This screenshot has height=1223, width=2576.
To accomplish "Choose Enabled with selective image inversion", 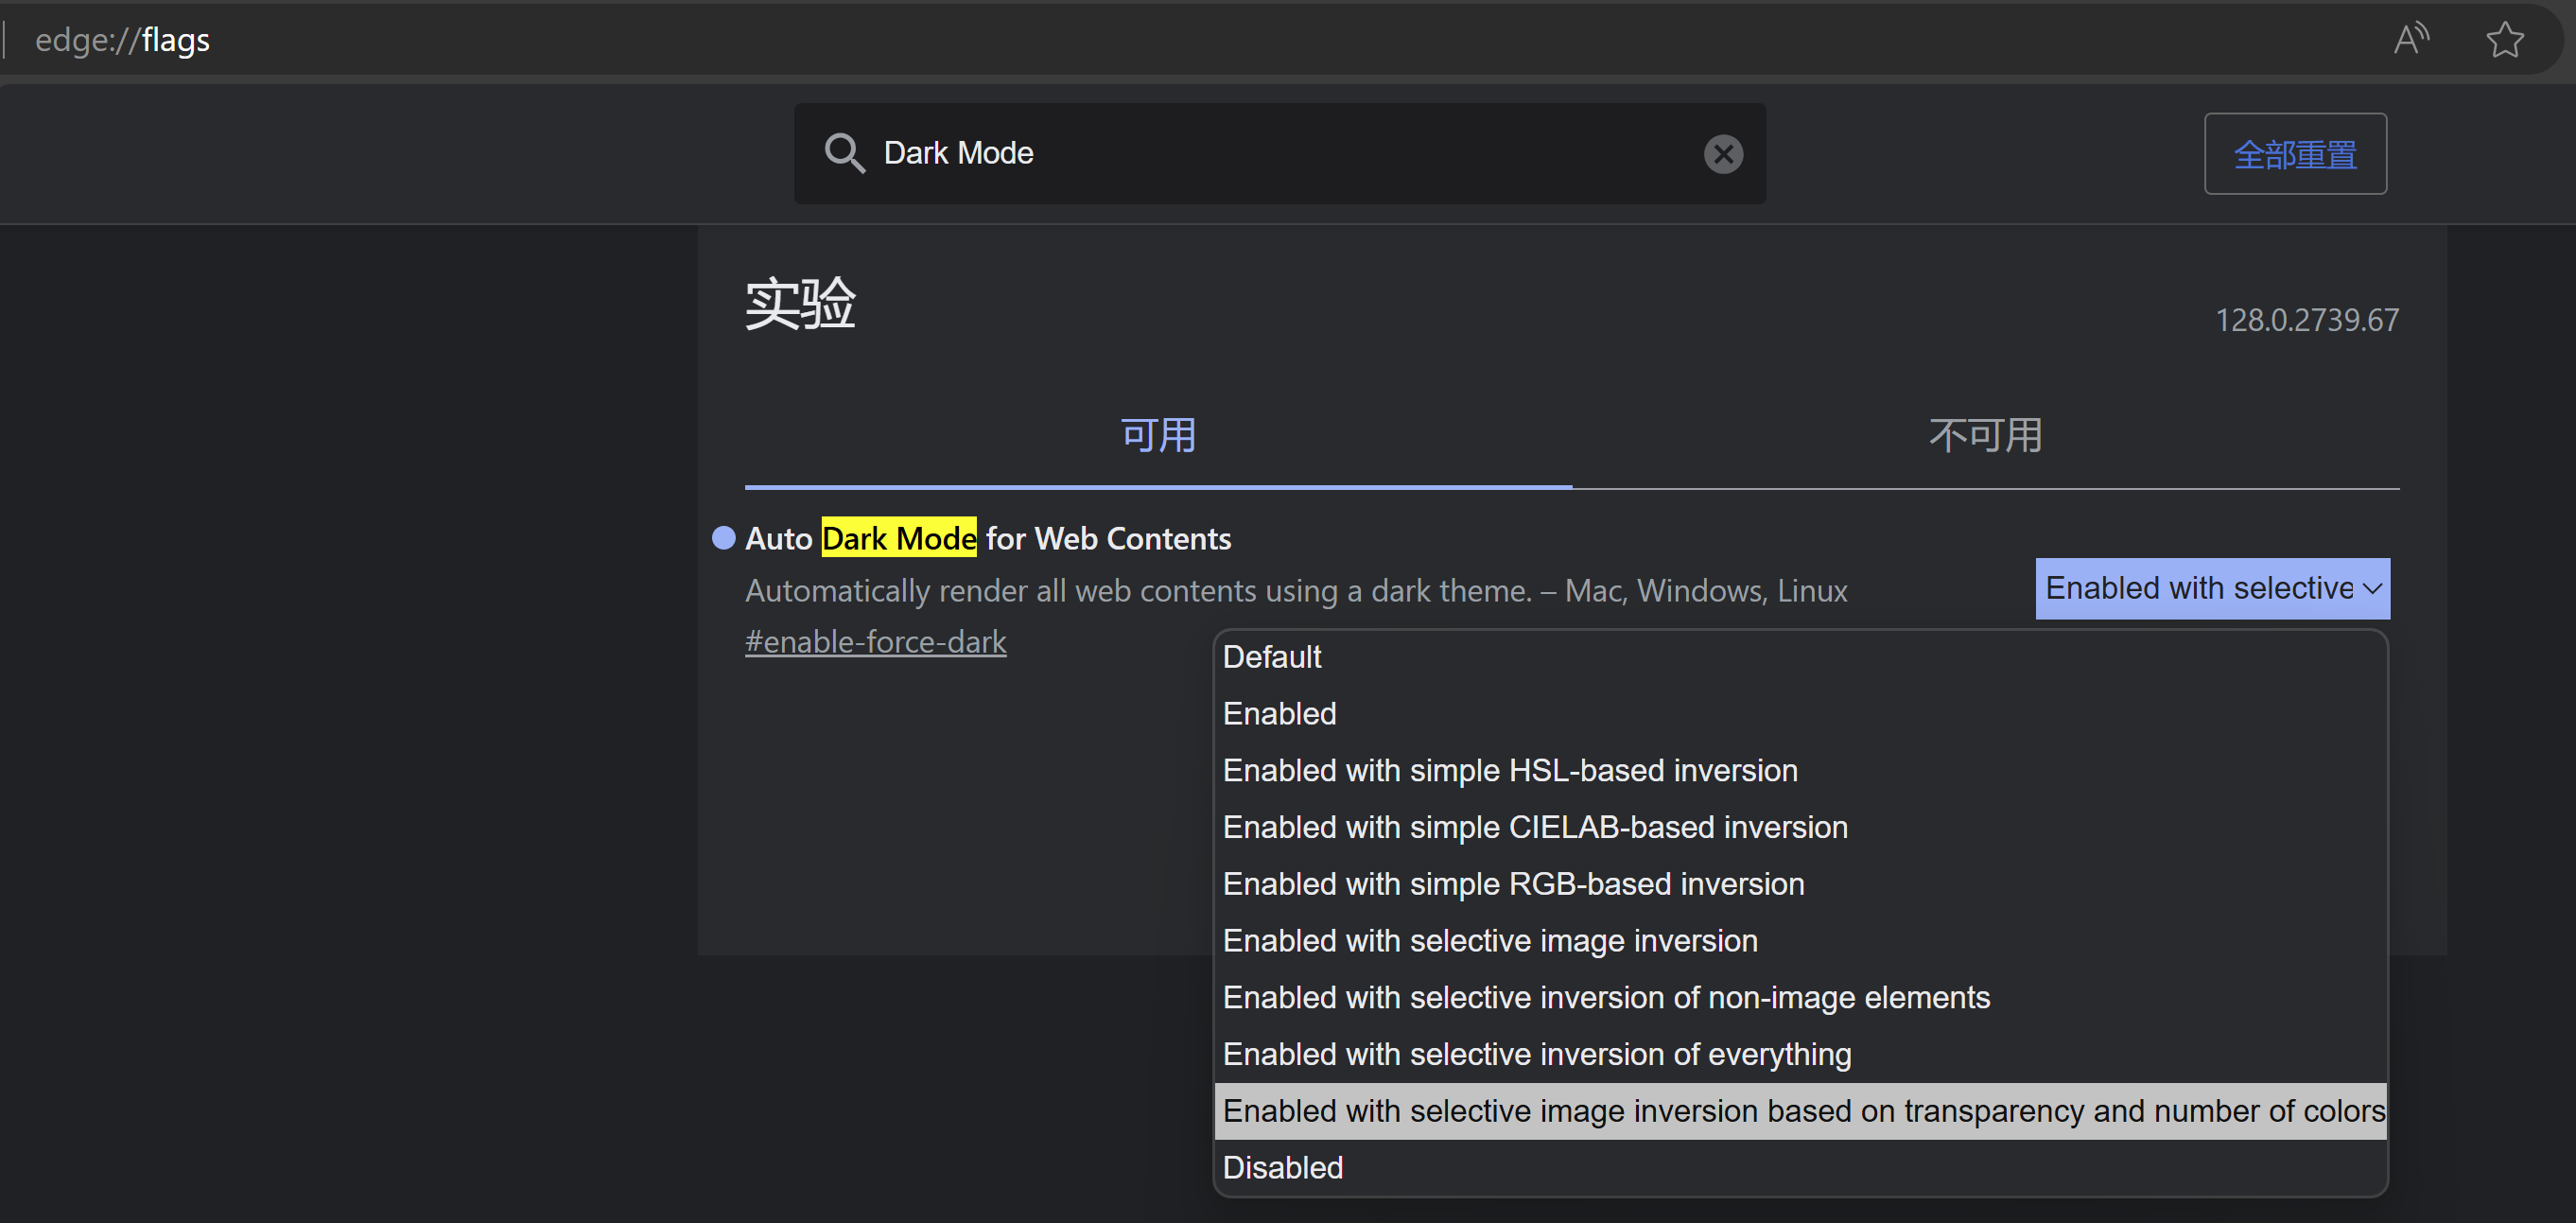I will click(1800, 941).
